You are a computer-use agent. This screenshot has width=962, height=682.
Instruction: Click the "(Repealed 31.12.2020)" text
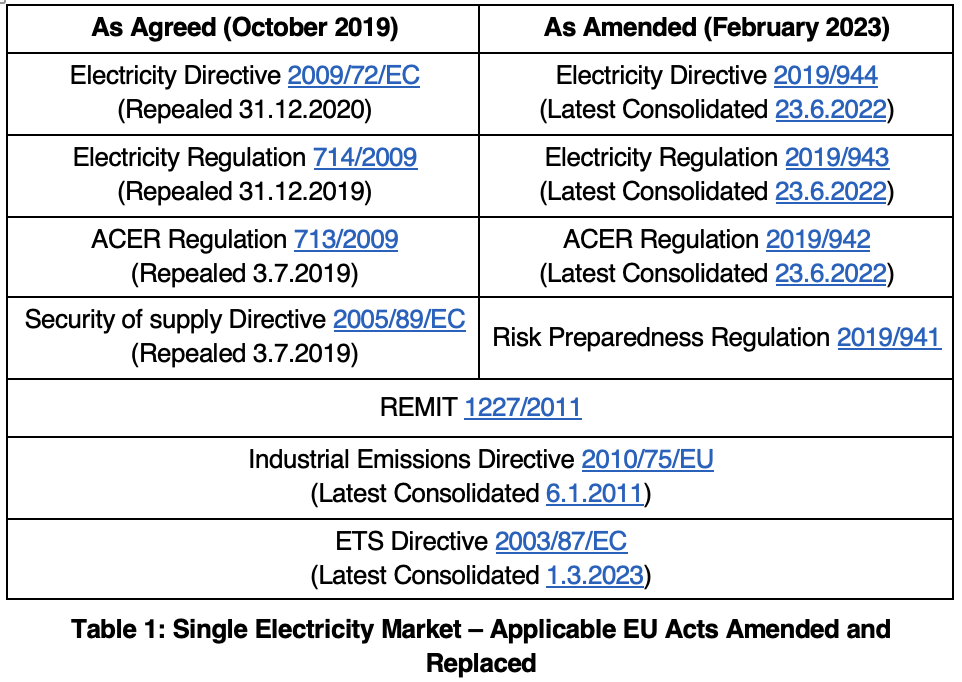(x=244, y=109)
